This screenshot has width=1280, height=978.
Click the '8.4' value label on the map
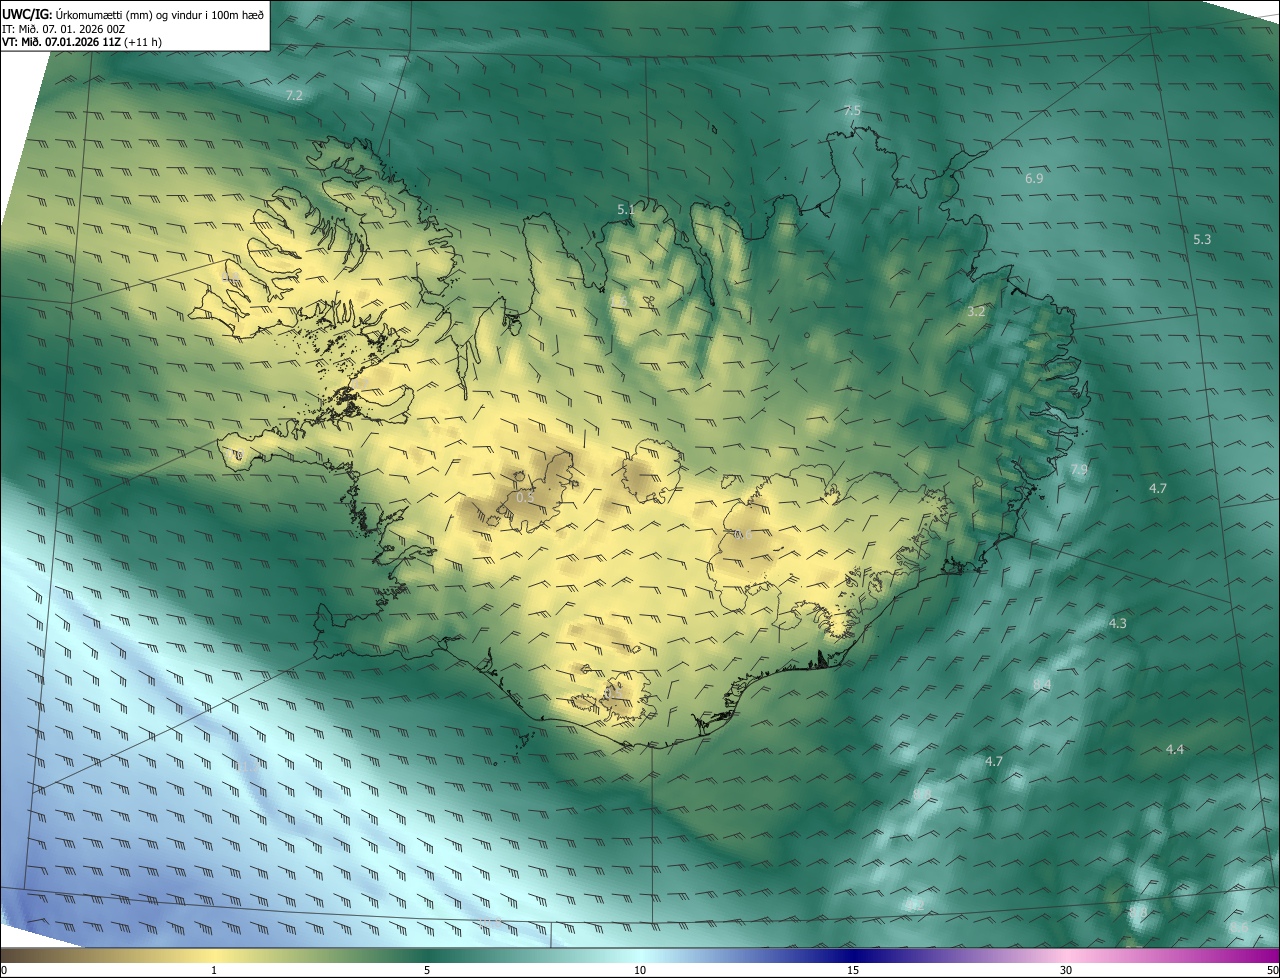[1042, 685]
